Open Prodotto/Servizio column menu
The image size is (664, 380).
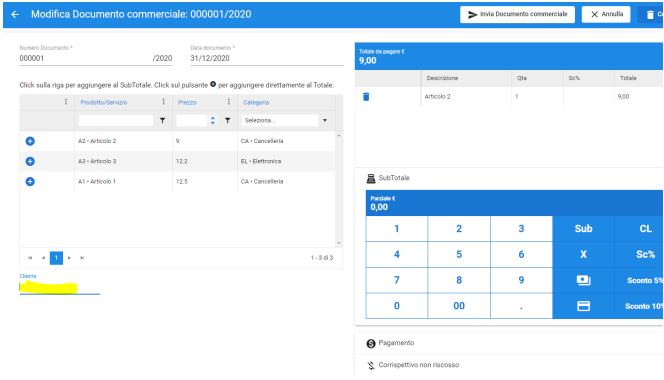coord(163,102)
